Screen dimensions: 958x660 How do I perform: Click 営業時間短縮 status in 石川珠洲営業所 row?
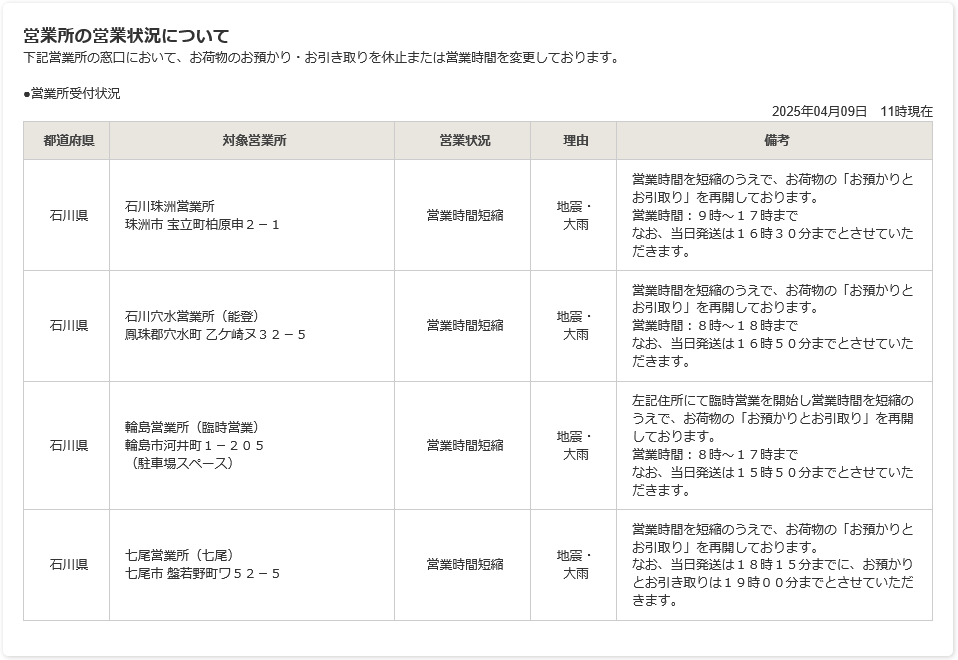[x=464, y=215]
